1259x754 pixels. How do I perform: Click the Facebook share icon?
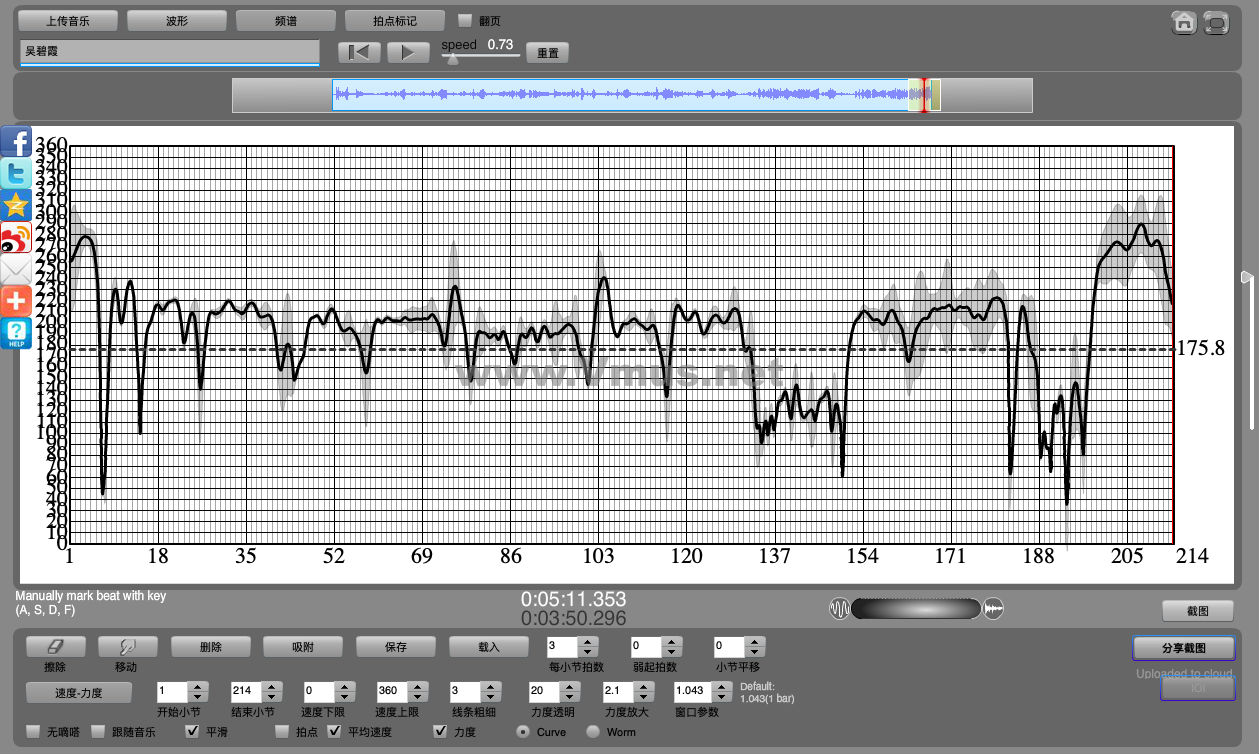[15, 142]
